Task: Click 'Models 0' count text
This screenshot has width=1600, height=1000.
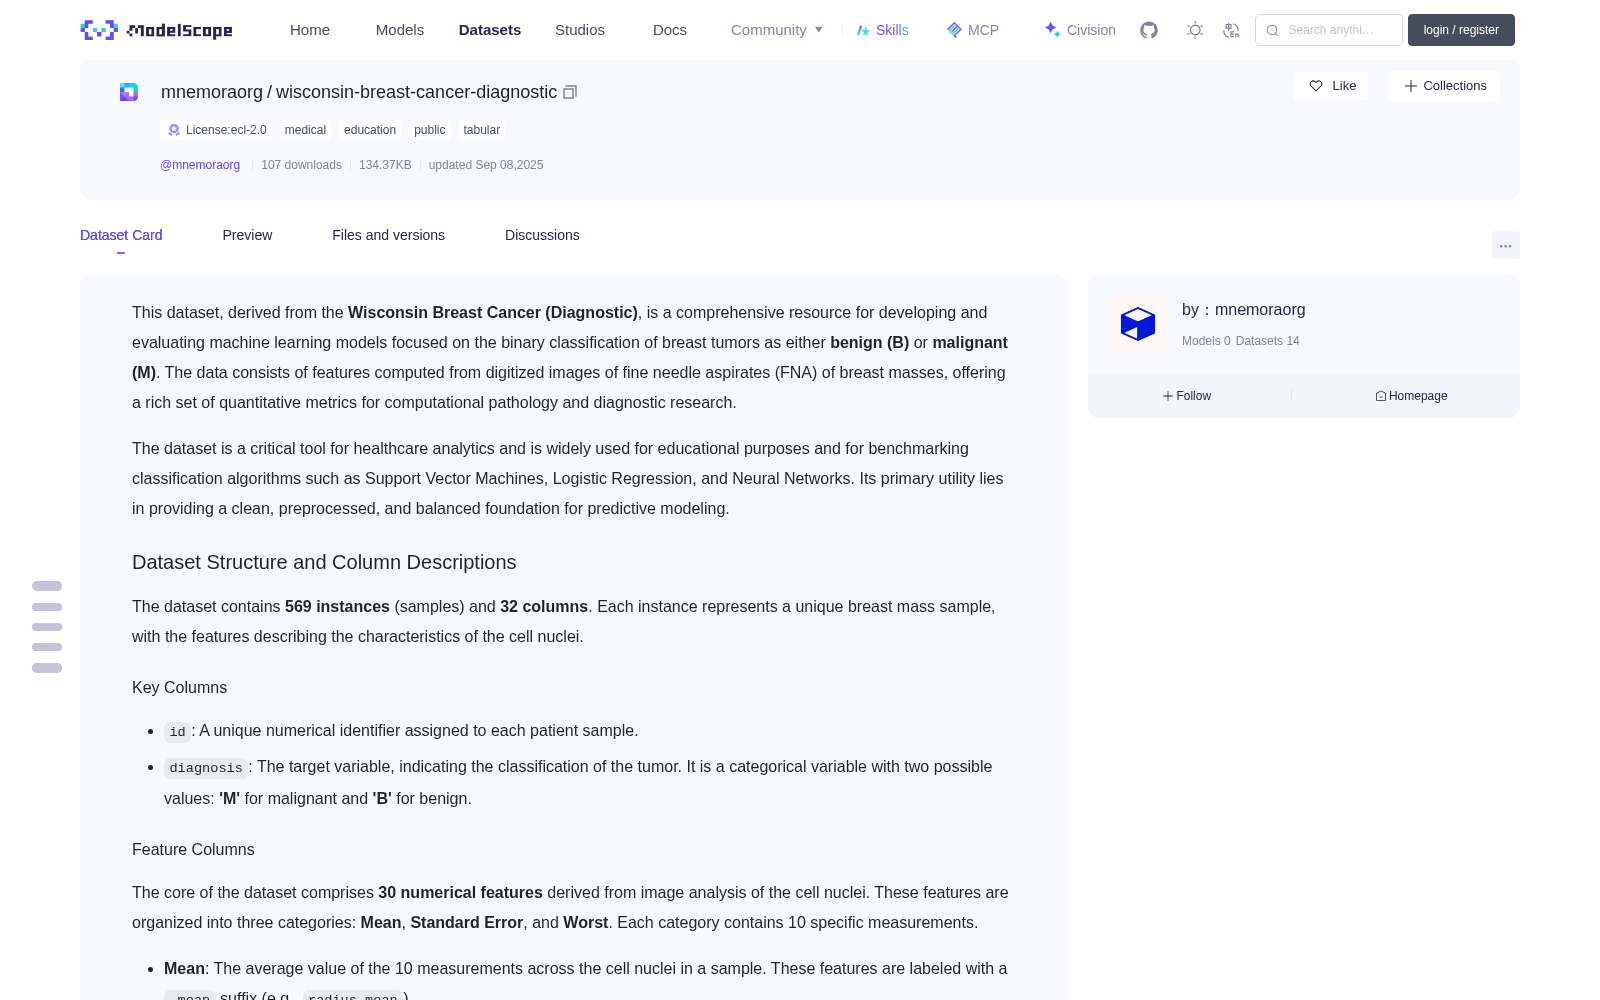Action: pos(1206,341)
